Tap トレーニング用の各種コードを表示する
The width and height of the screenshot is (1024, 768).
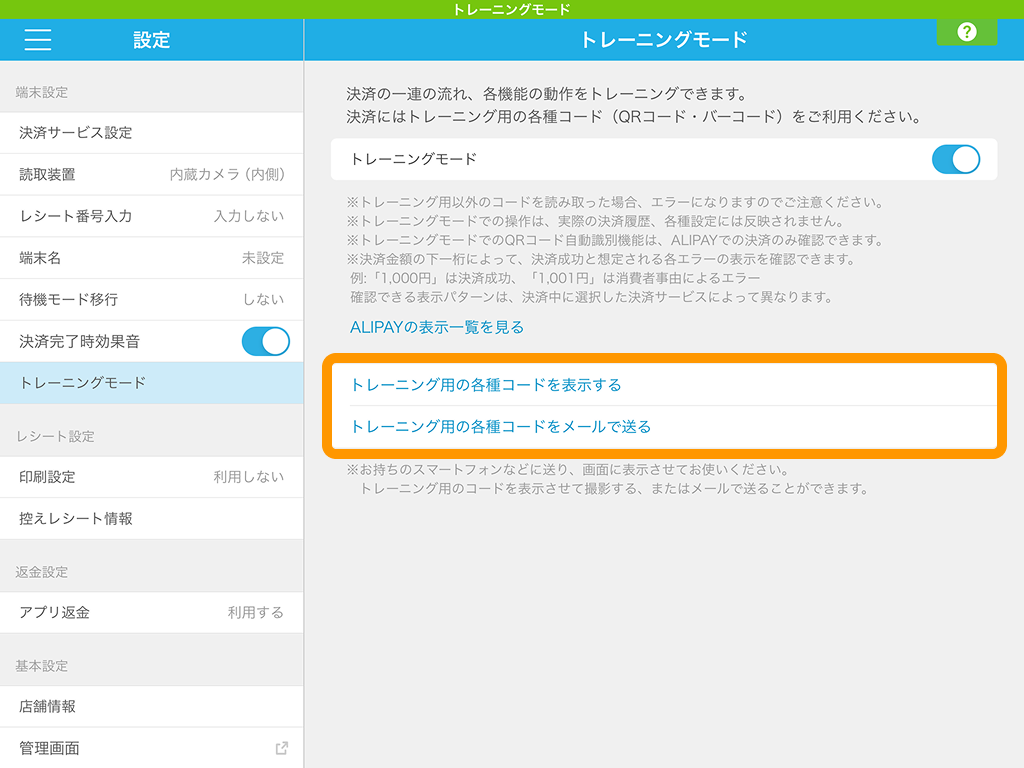(x=486, y=385)
